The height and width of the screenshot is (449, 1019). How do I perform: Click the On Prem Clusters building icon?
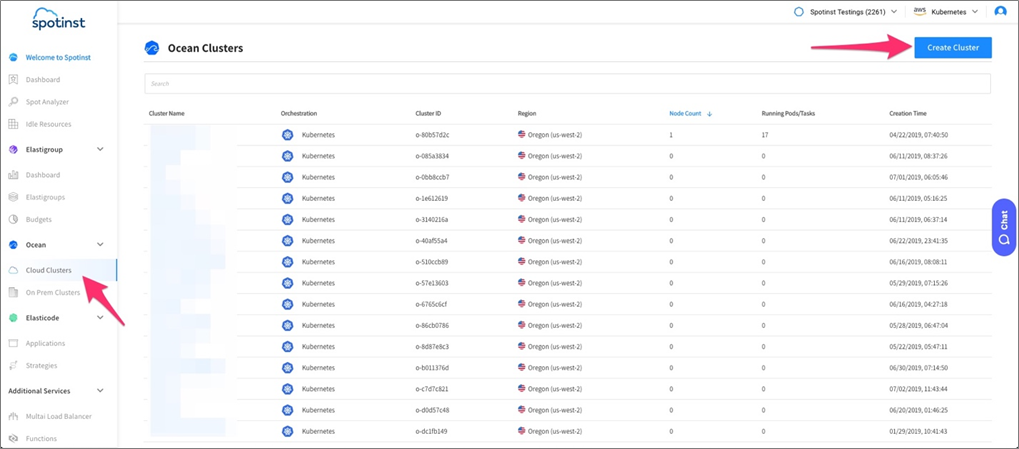point(13,292)
